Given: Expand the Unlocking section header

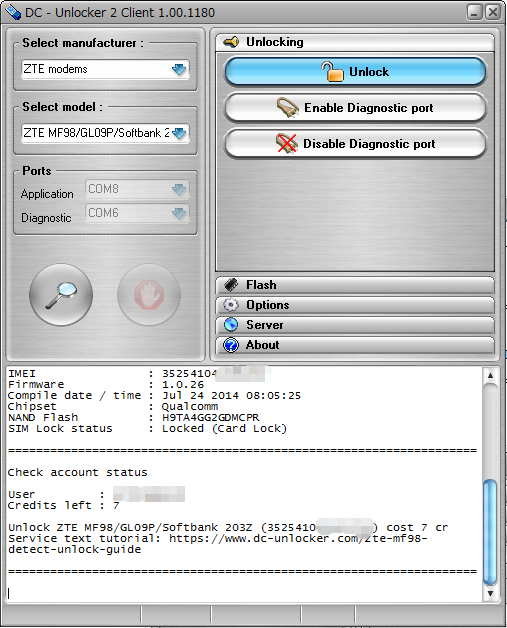Looking at the screenshot, I should coord(355,42).
